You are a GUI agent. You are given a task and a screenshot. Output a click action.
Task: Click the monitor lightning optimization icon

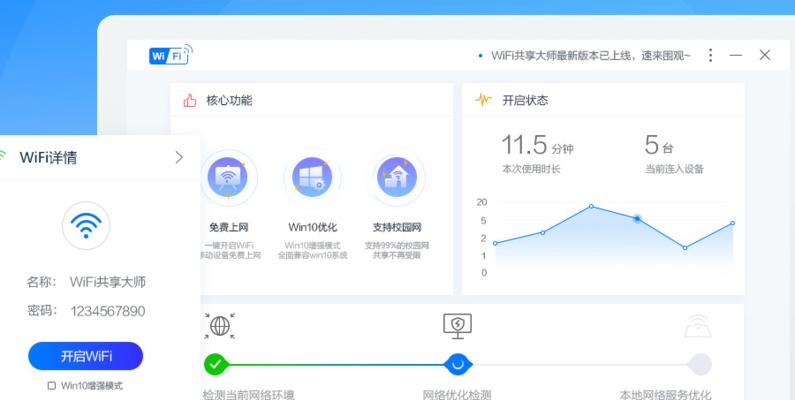[x=458, y=326]
